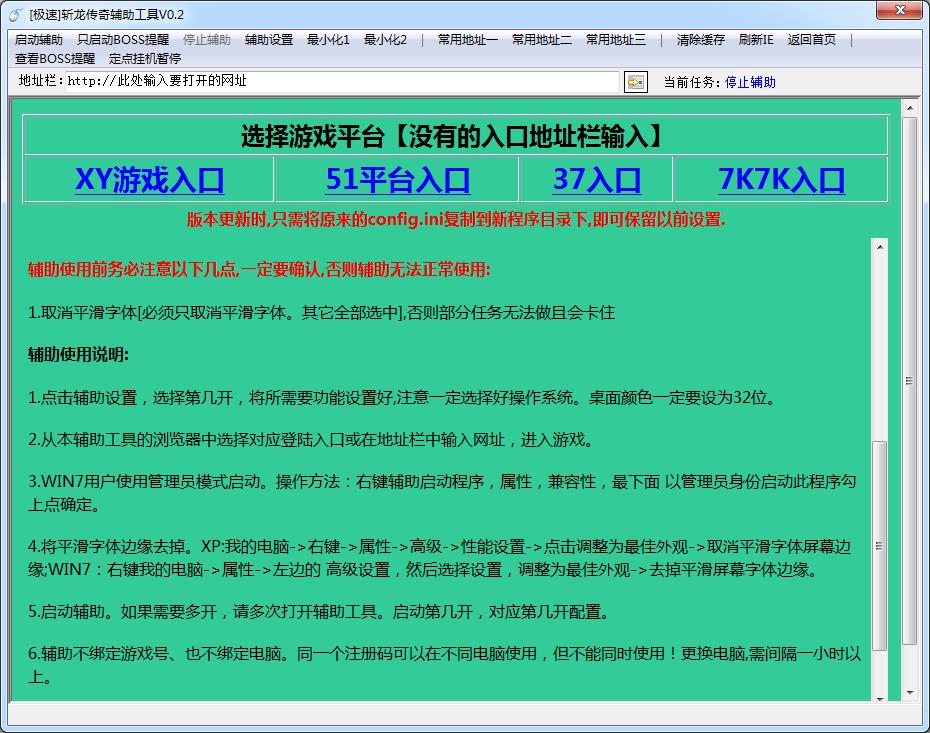
Task: Open the 常用地址二 address menu
Action: (x=542, y=40)
